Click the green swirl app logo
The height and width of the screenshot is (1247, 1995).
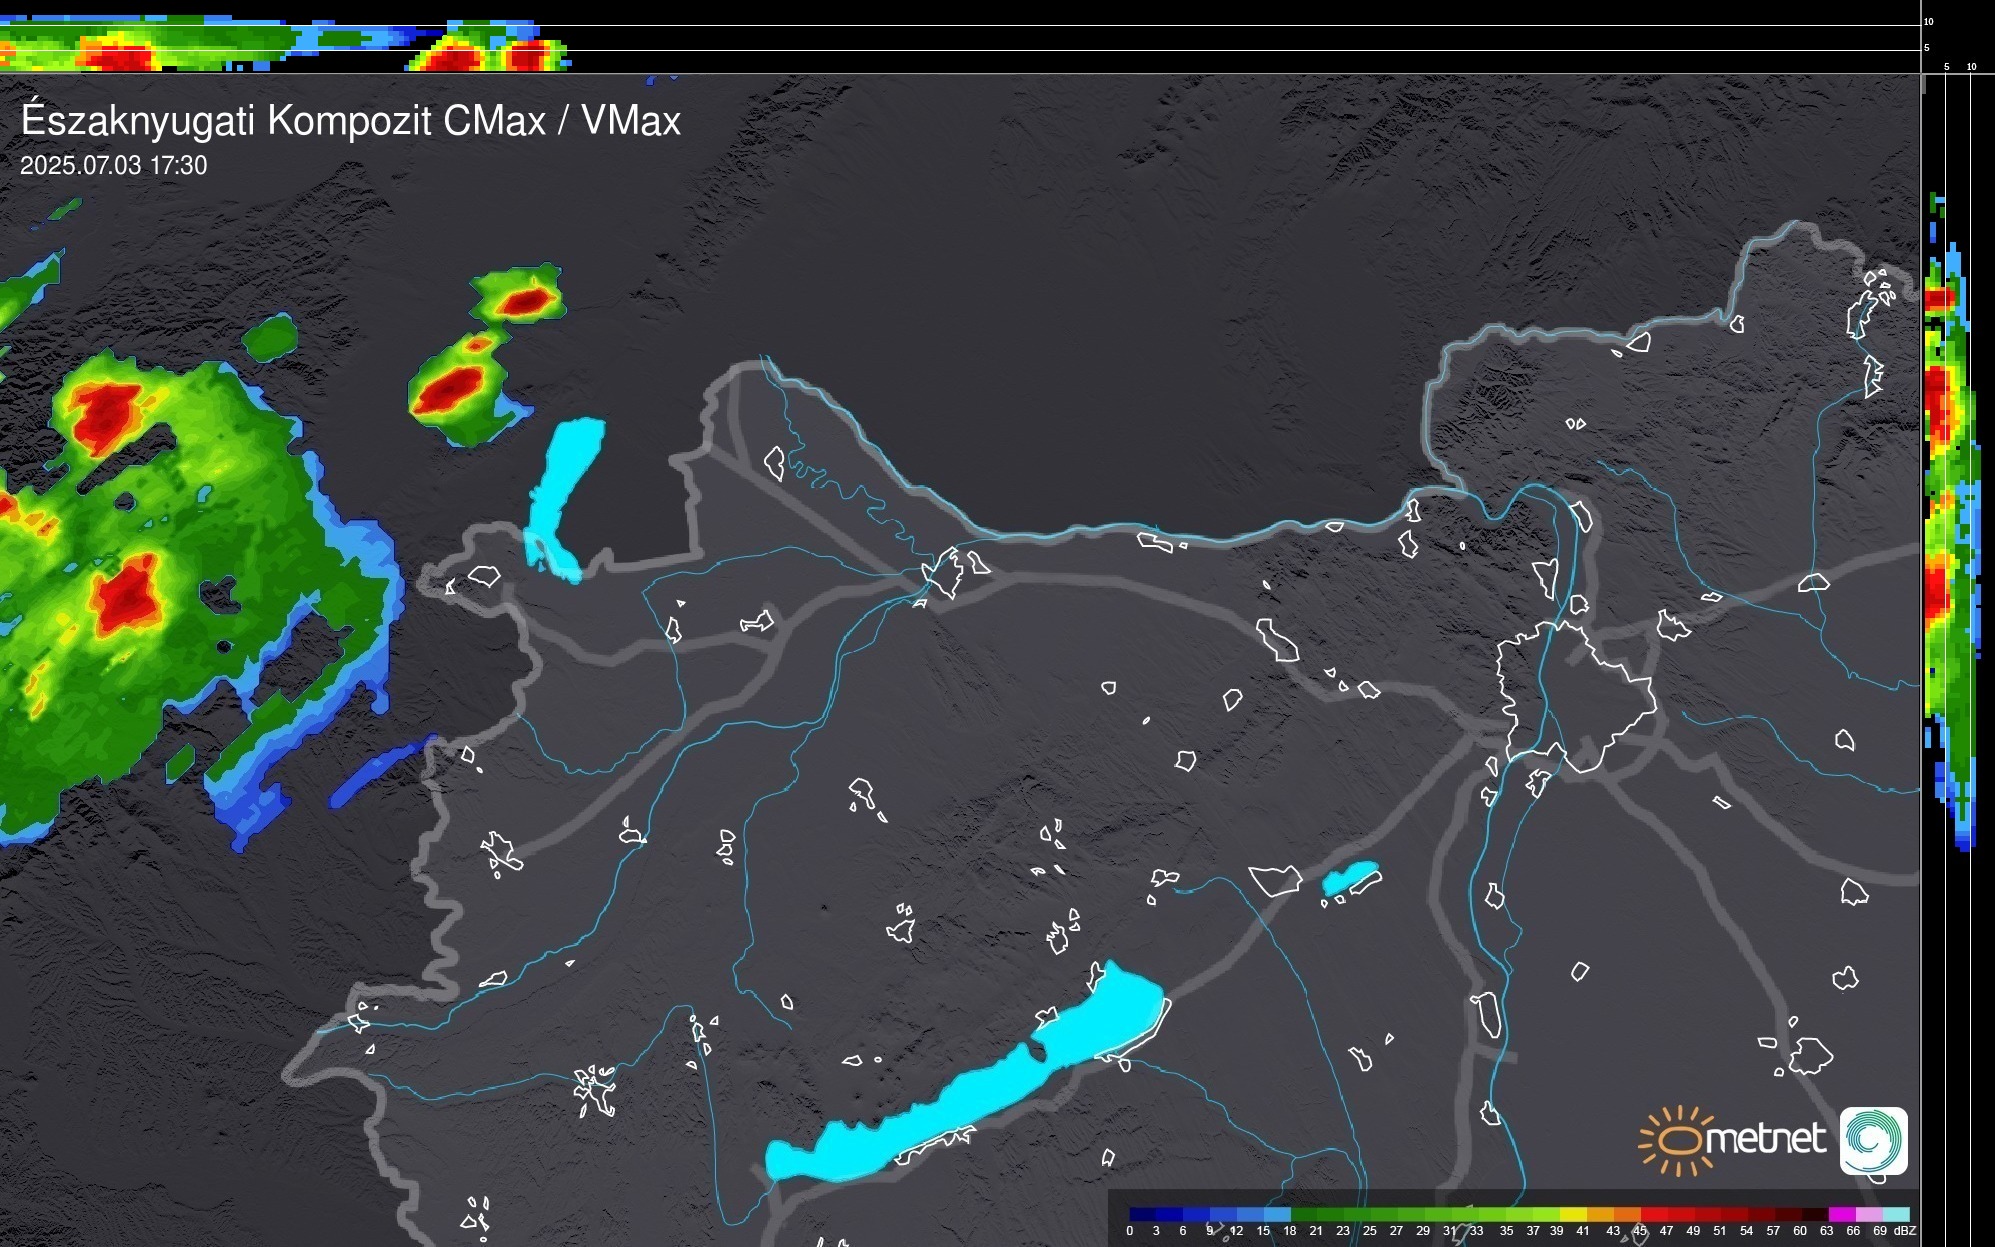point(1873,1141)
